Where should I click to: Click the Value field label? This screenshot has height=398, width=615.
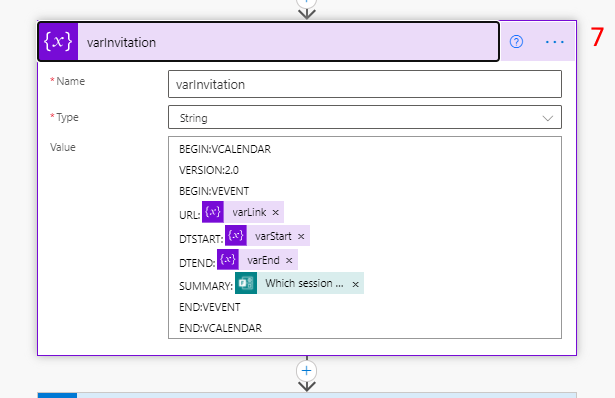[63, 147]
